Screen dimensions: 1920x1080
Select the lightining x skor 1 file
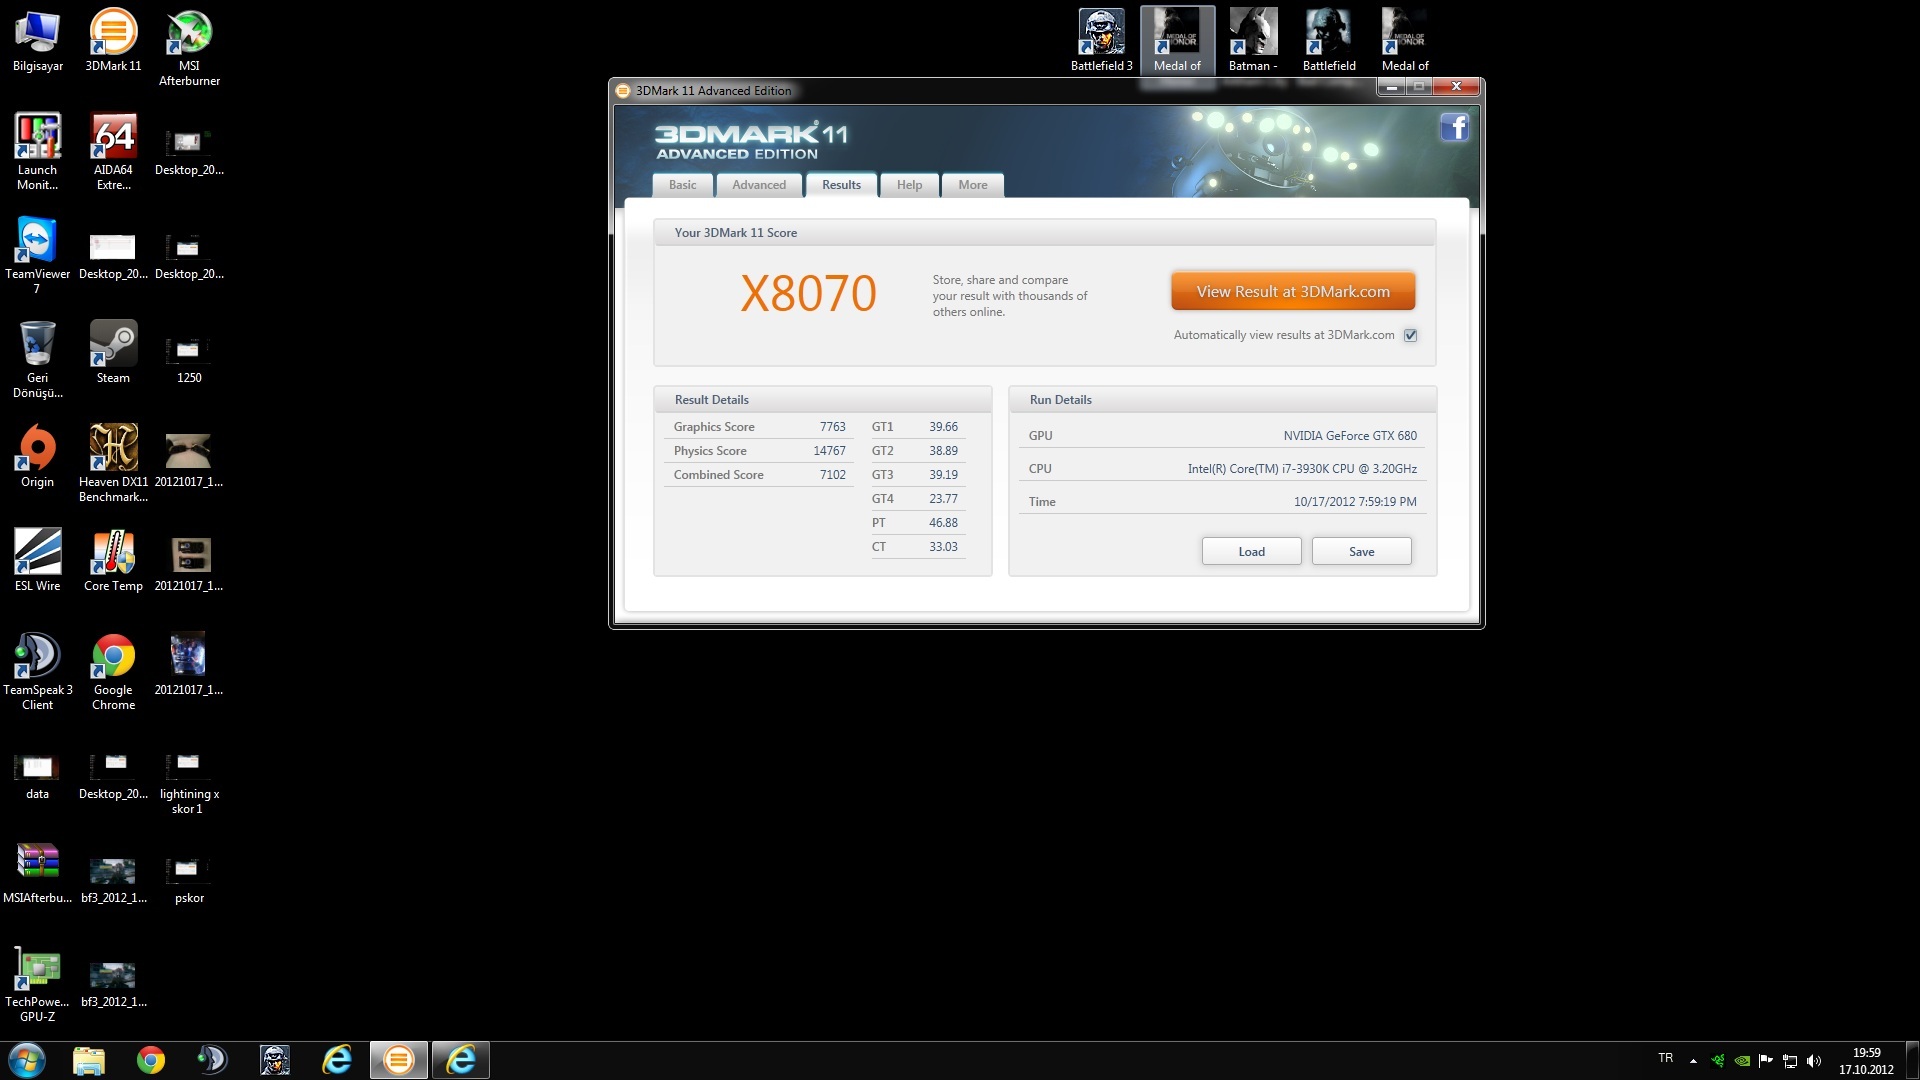(x=189, y=784)
